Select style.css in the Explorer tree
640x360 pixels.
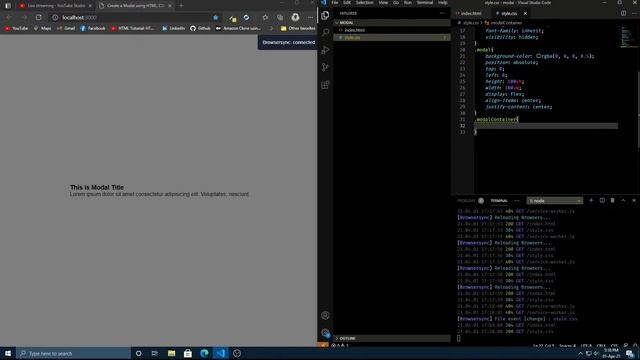coord(392,38)
